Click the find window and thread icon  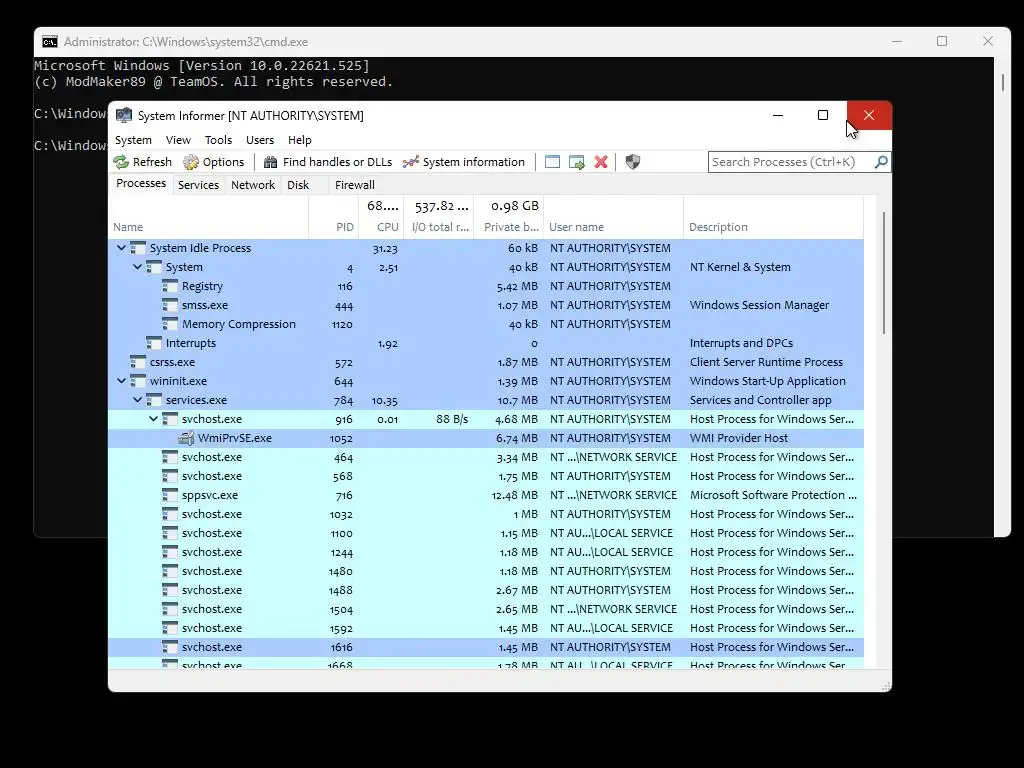(577, 162)
